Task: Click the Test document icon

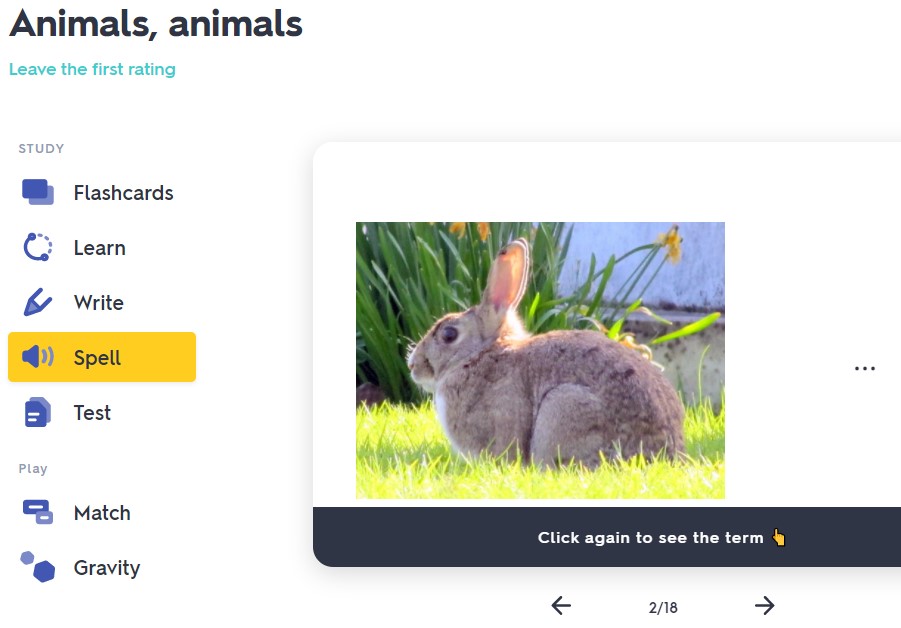Action: click(38, 412)
